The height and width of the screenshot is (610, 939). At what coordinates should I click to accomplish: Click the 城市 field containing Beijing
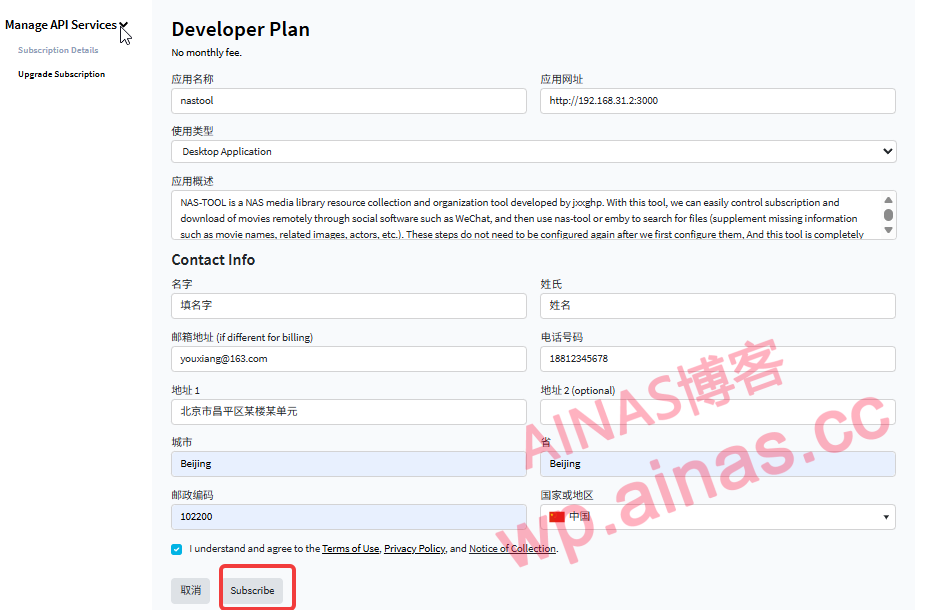pos(349,464)
